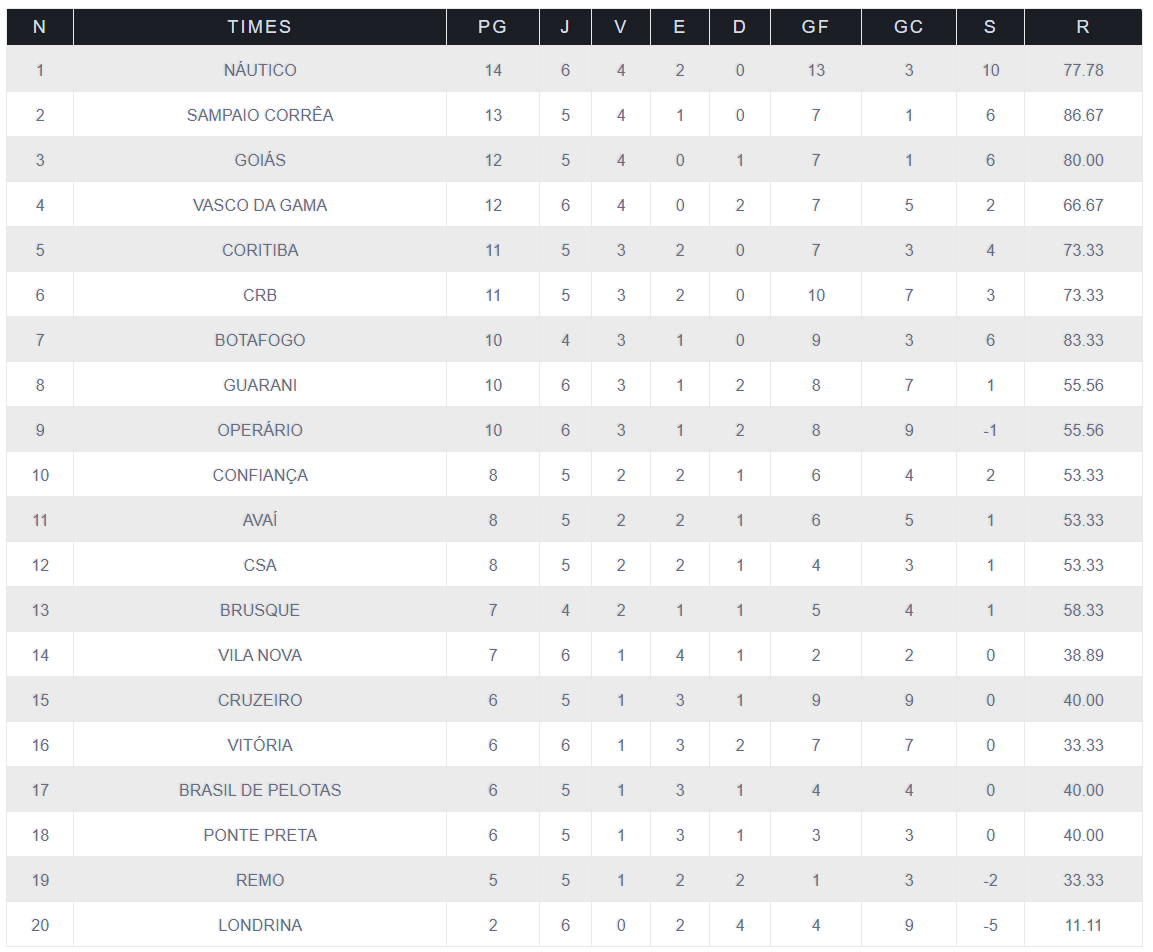Click the GF column header

815,27
